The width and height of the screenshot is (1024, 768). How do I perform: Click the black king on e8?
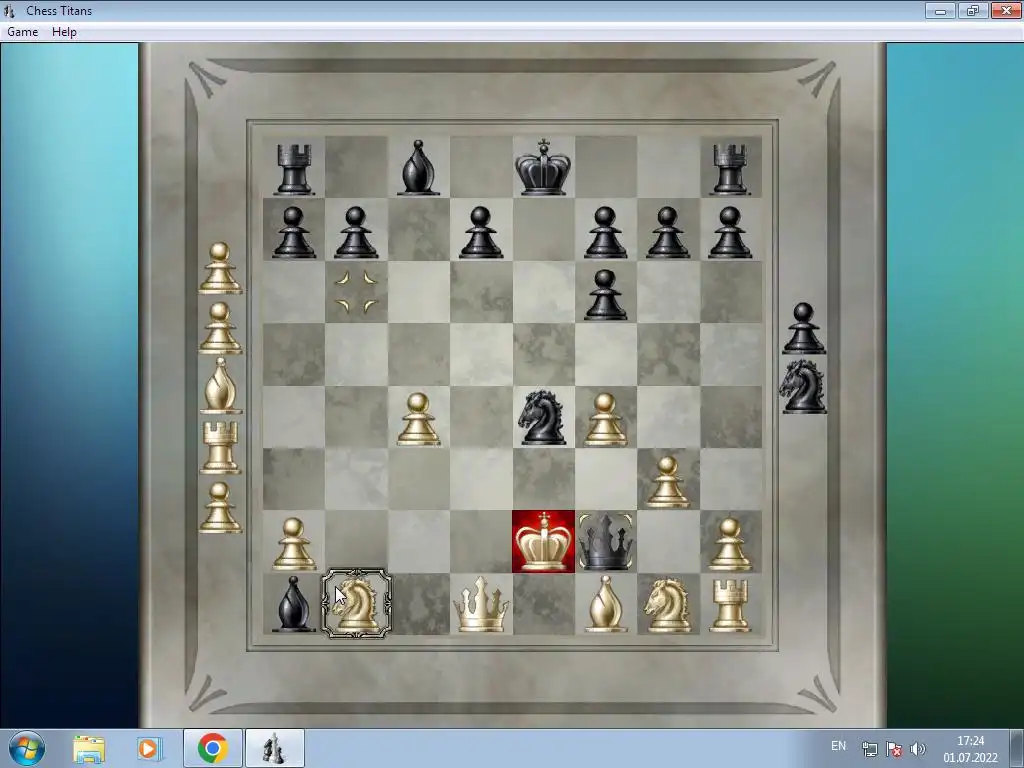click(x=543, y=167)
